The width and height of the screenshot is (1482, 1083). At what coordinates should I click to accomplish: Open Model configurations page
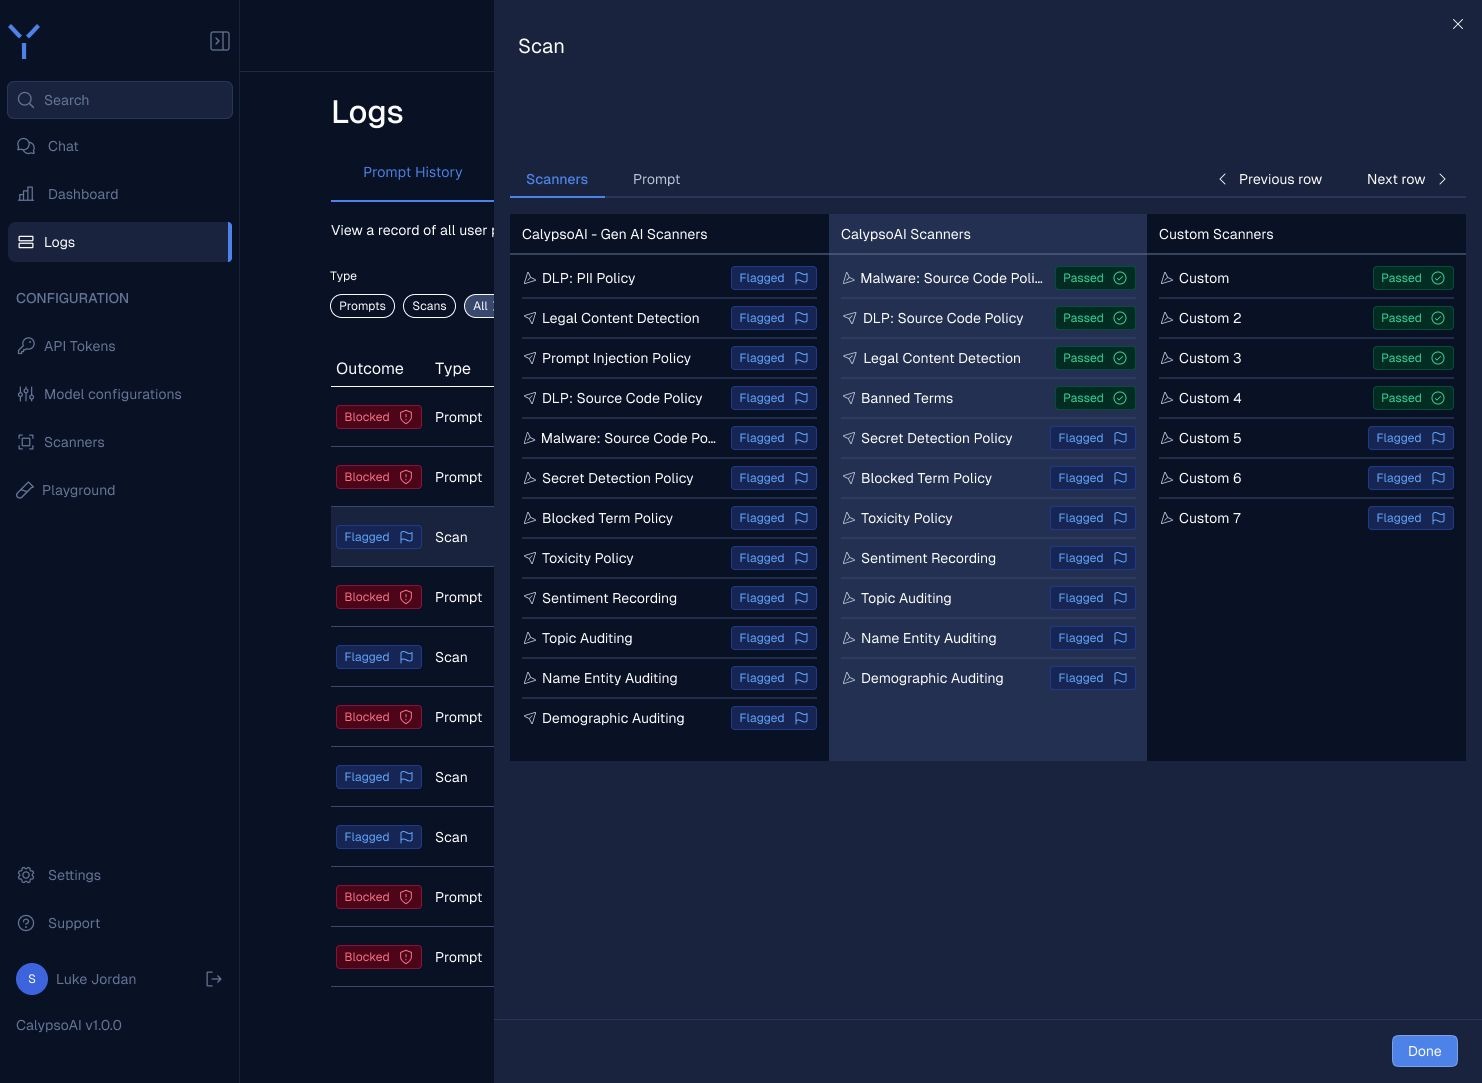coord(112,394)
